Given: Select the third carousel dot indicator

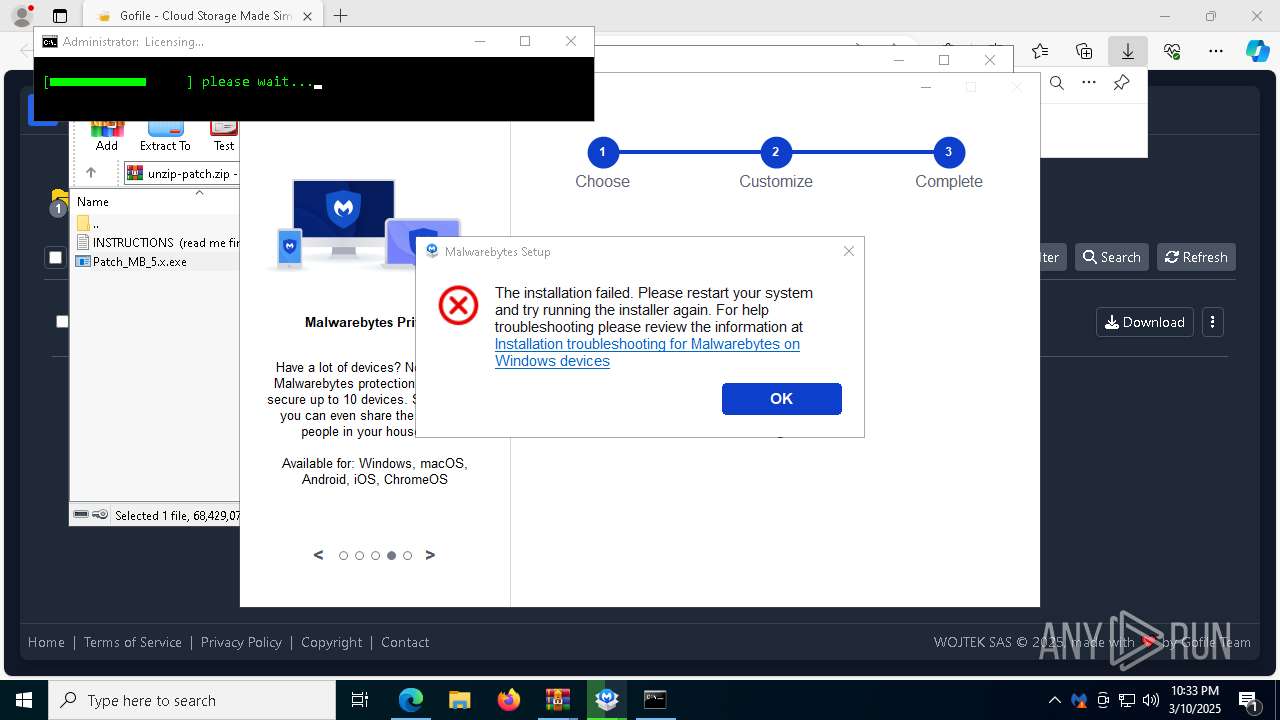Looking at the screenshot, I should (x=375, y=555).
